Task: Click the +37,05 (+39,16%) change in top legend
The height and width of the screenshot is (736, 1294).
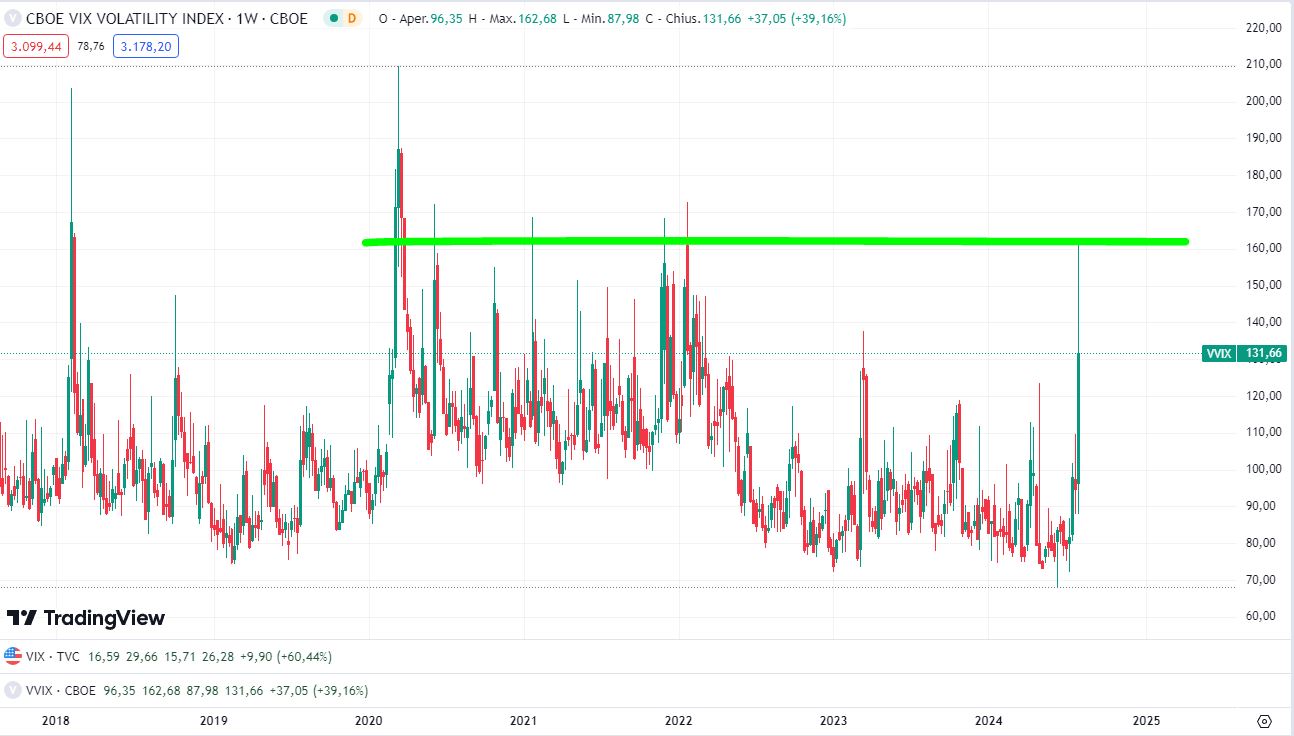Action: tap(796, 18)
